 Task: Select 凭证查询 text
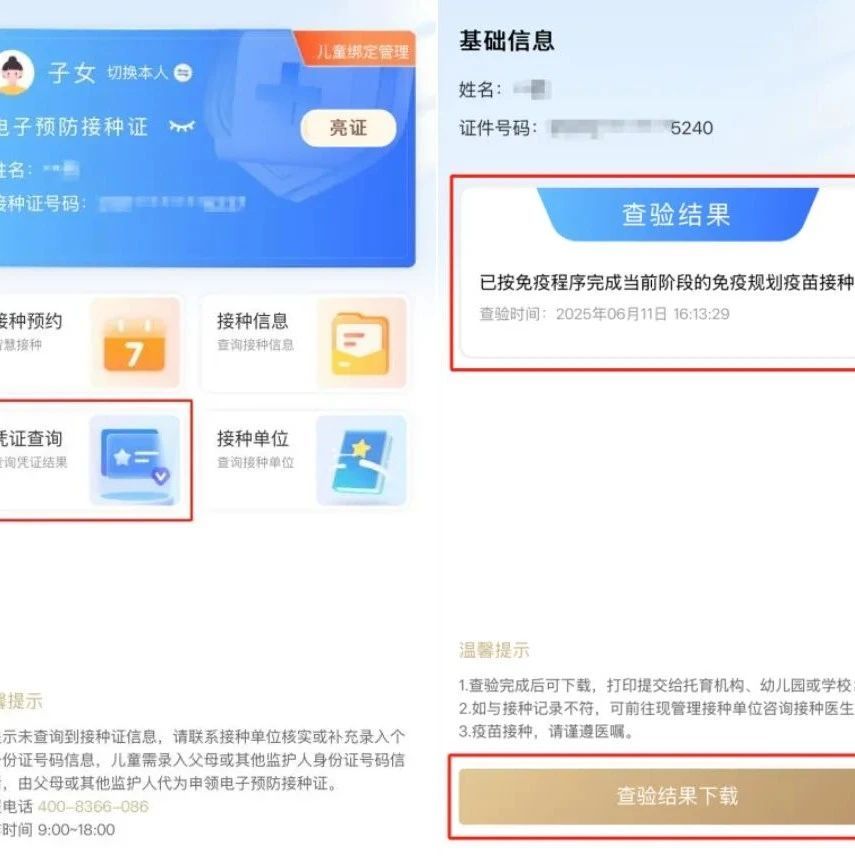point(31,438)
